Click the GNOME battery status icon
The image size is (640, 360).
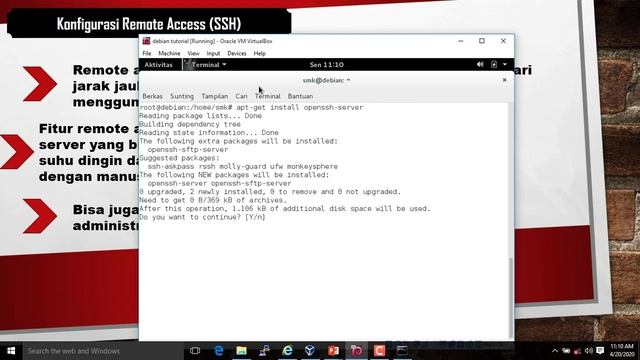494,64
